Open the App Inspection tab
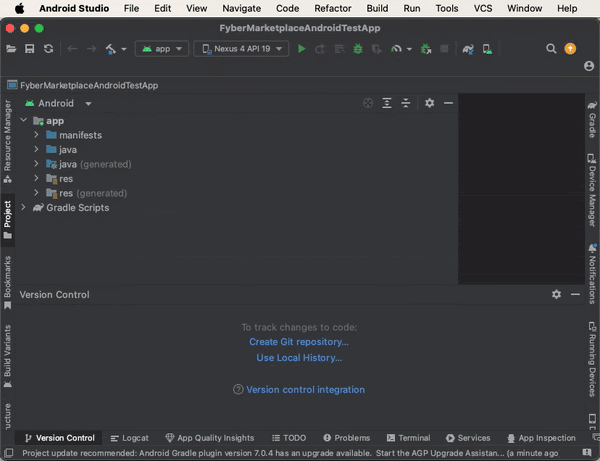Viewport: 600px width, 461px height. coord(541,438)
